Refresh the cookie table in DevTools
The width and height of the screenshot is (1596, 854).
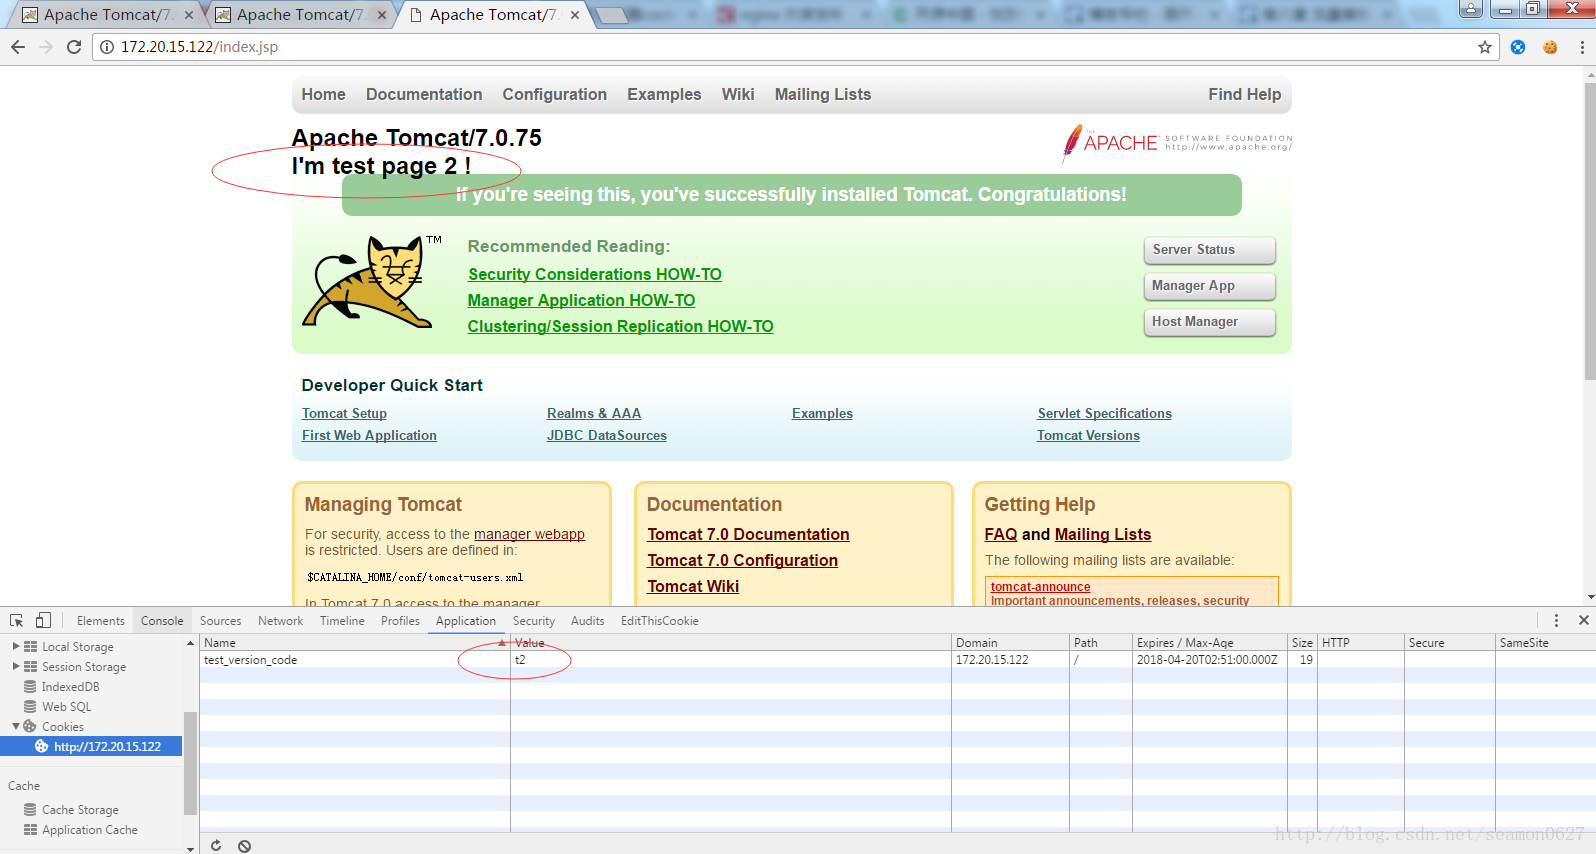216,846
